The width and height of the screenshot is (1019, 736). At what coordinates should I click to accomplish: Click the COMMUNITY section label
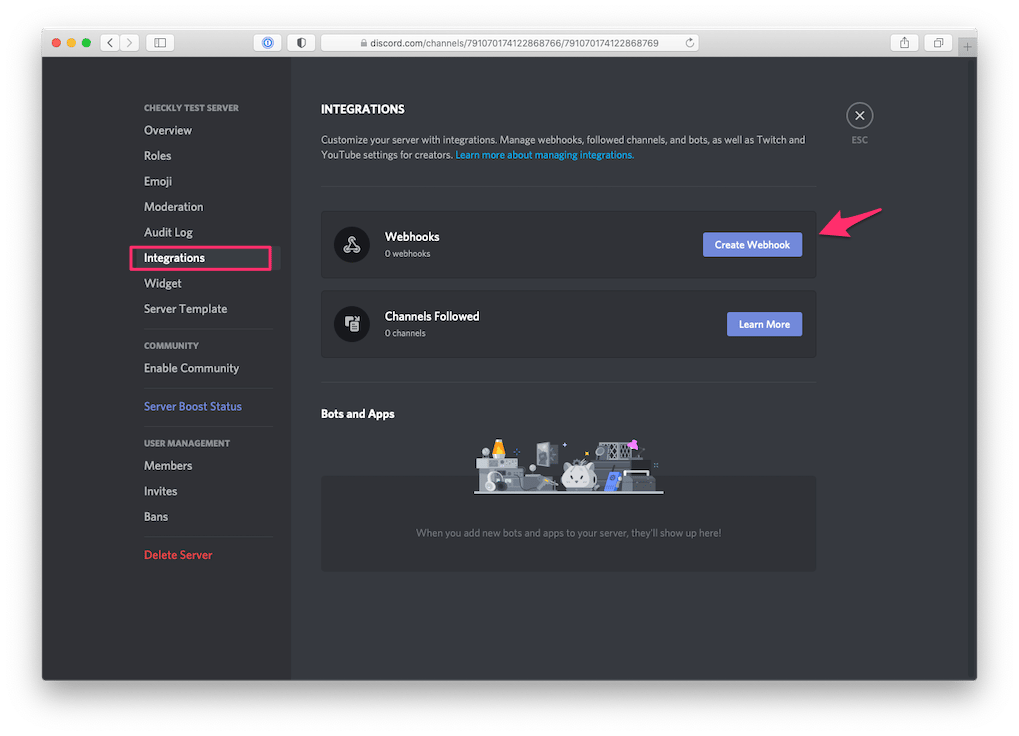click(x=171, y=346)
